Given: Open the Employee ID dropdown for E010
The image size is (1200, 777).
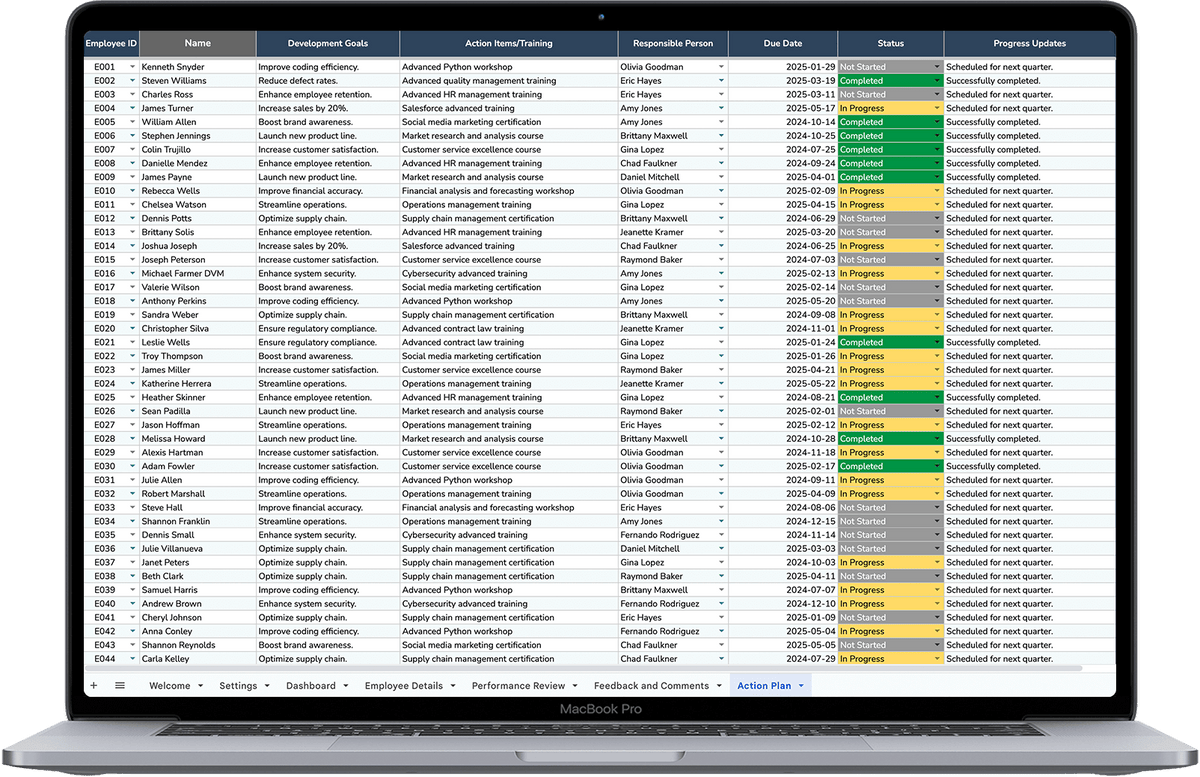Looking at the screenshot, I should (132, 191).
